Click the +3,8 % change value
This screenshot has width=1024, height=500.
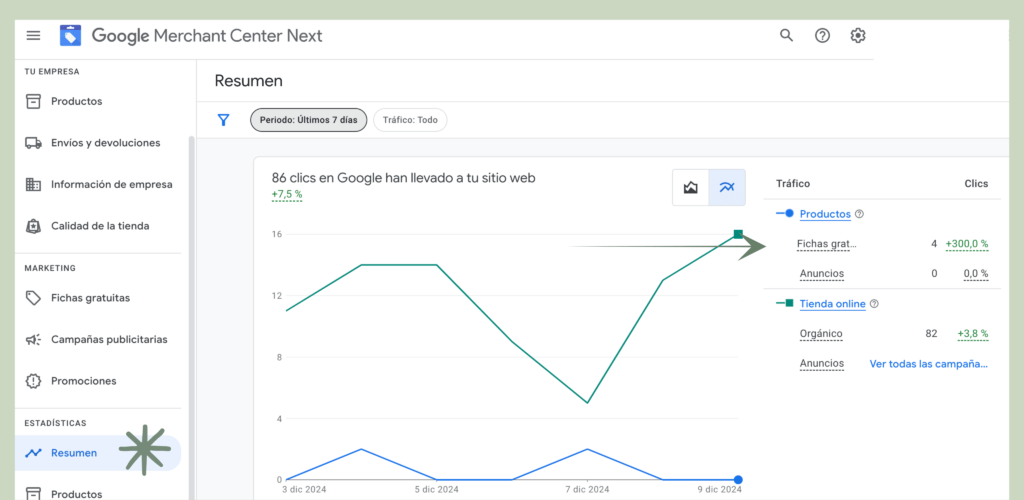(972, 334)
